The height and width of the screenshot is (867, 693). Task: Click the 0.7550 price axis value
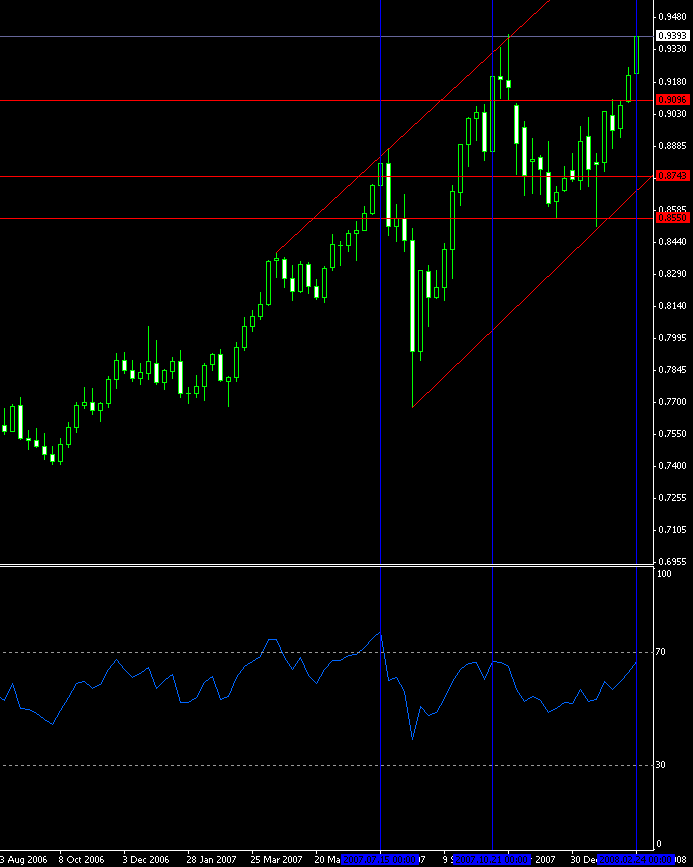click(x=672, y=434)
